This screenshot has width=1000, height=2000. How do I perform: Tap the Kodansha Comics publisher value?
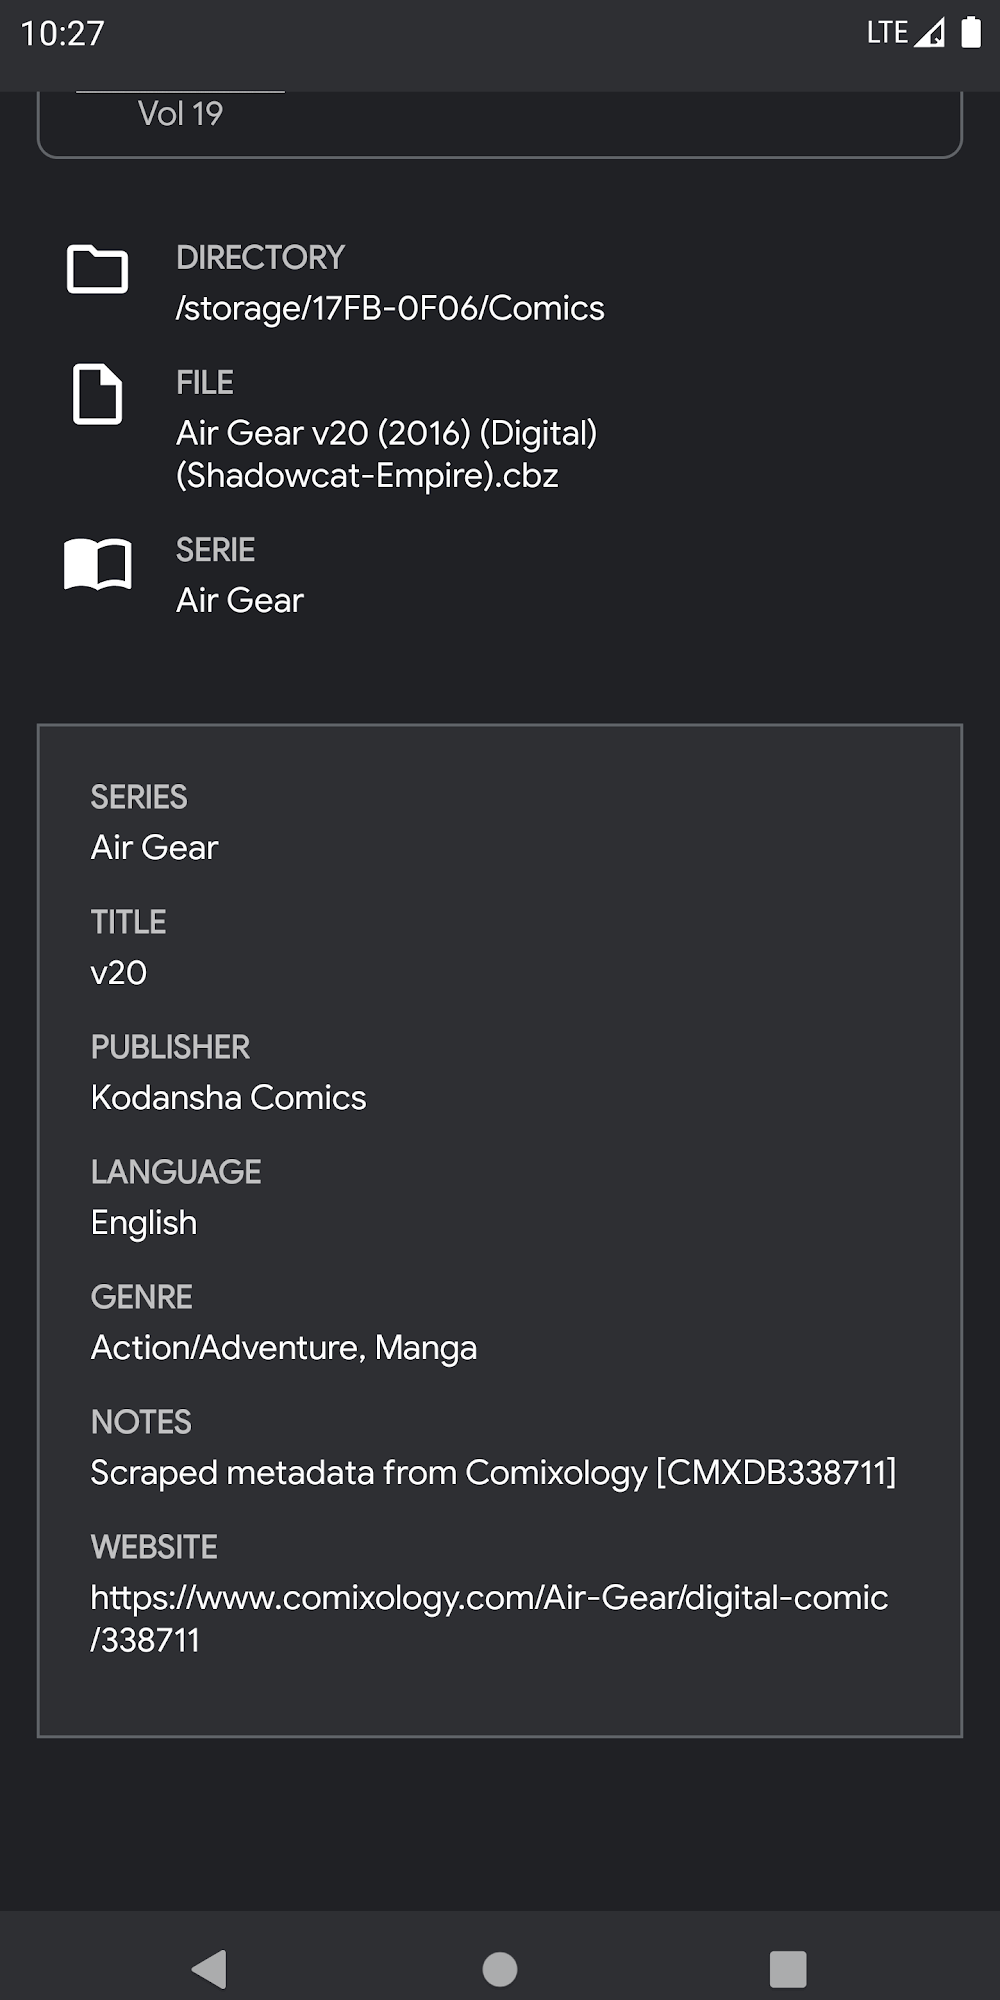pyautogui.click(x=228, y=1097)
